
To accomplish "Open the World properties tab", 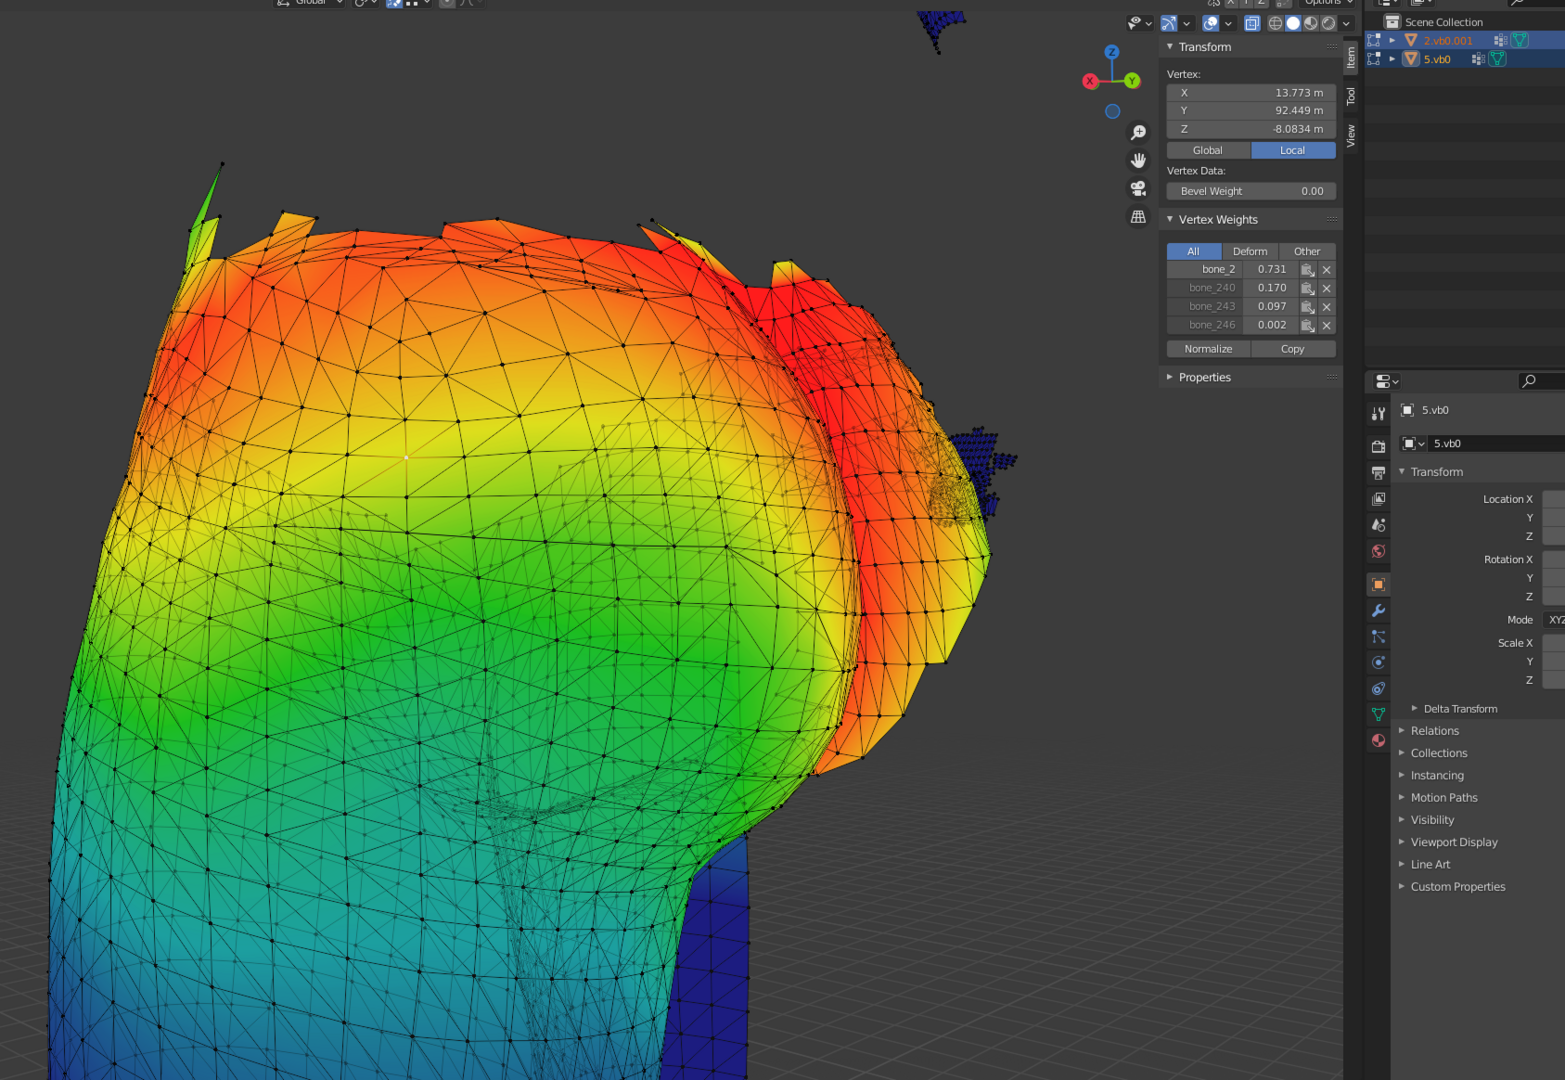I will (x=1378, y=551).
